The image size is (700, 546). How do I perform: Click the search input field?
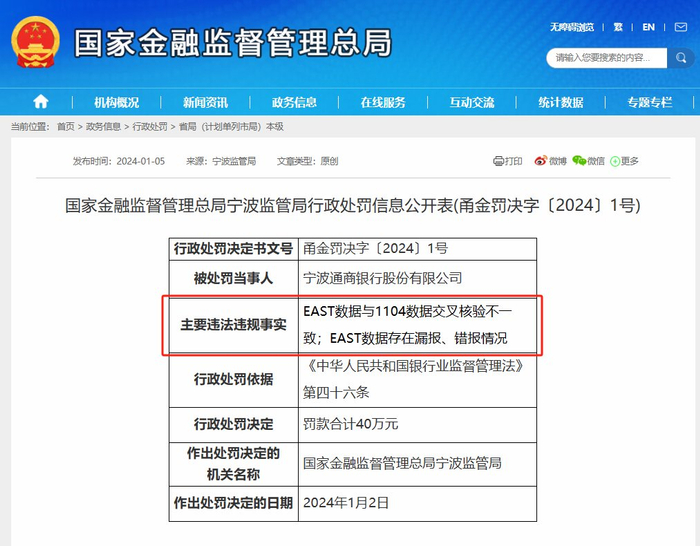tap(607, 58)
